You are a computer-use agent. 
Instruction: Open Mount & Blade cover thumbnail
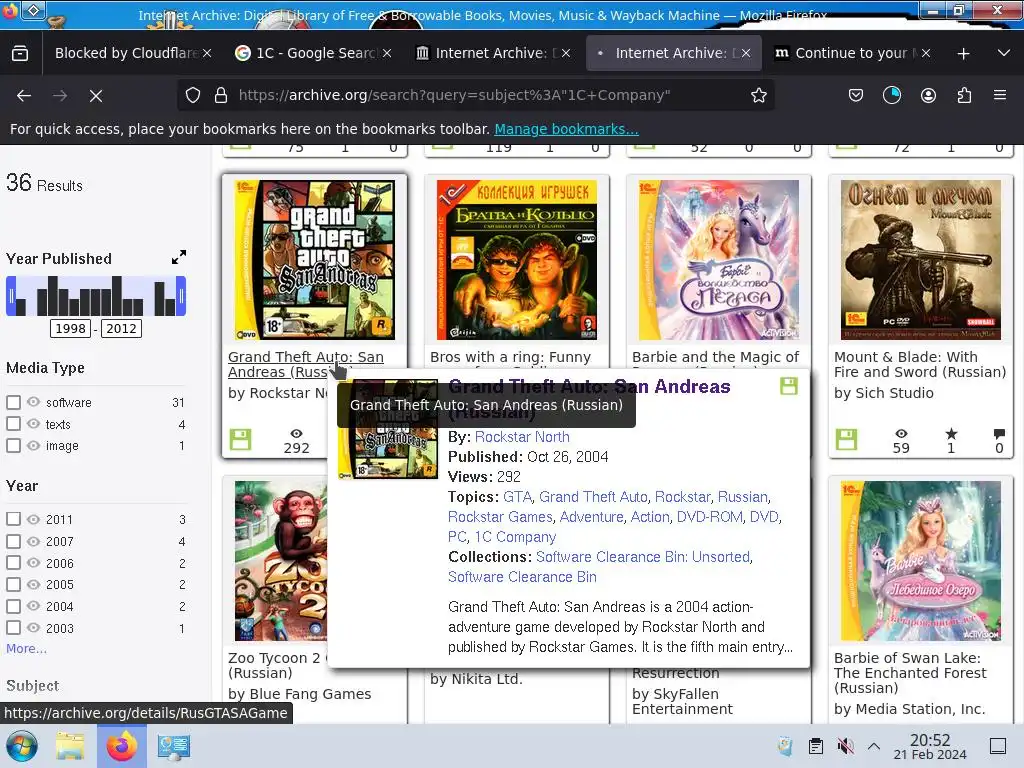[921, 260]
